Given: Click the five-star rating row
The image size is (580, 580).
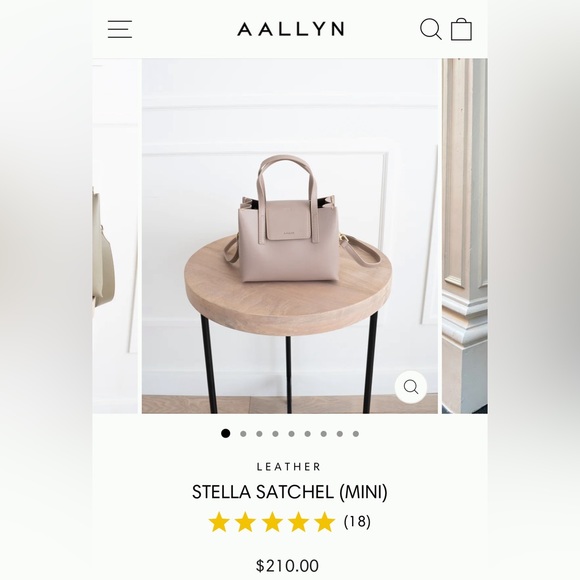Looking at the screenshot, I should 272,522.
